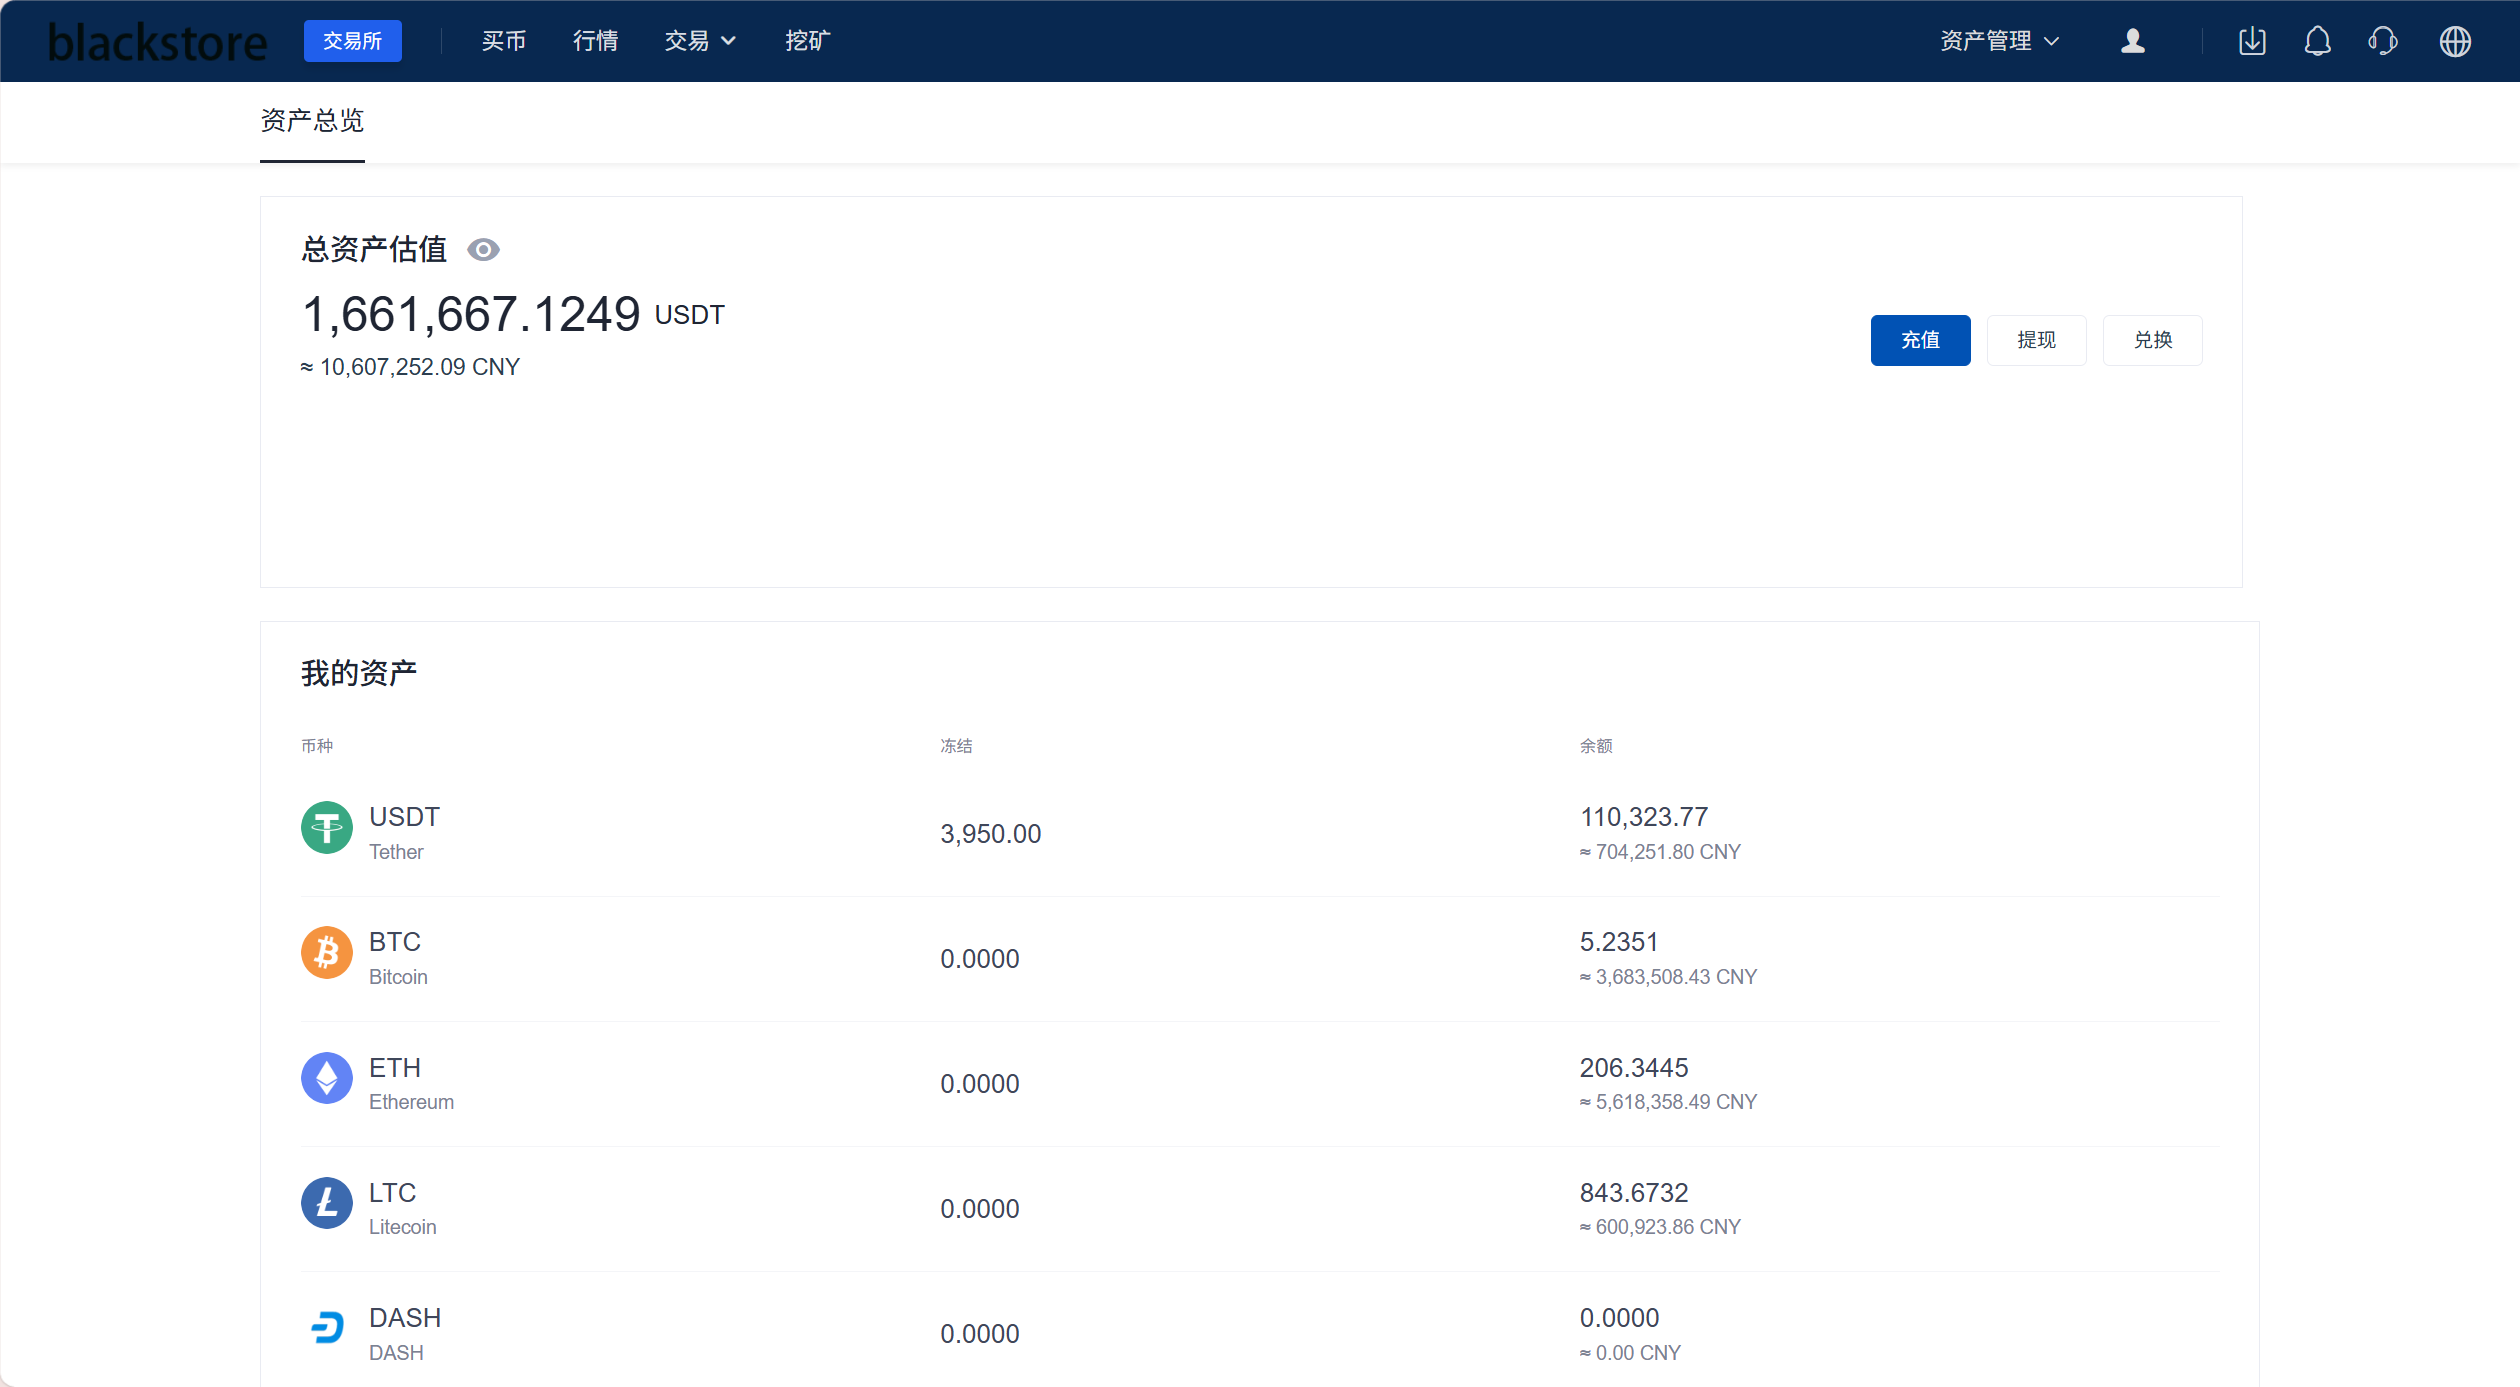Click the Litecoin coin icon
Viewport: 2520px width, 1387px height.
coord(326,1203)
